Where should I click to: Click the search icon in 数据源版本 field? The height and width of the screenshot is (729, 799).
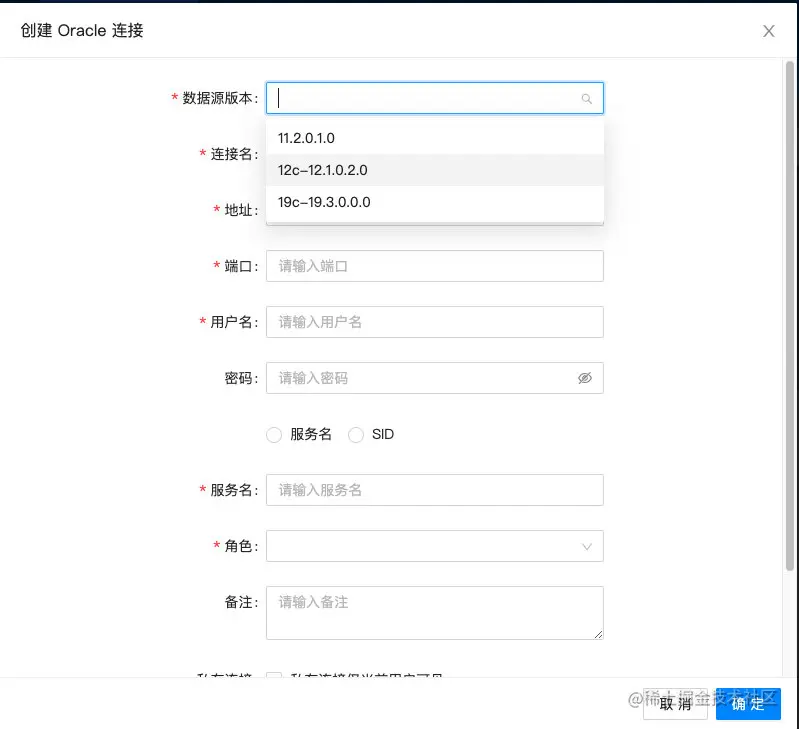[587, 98]
